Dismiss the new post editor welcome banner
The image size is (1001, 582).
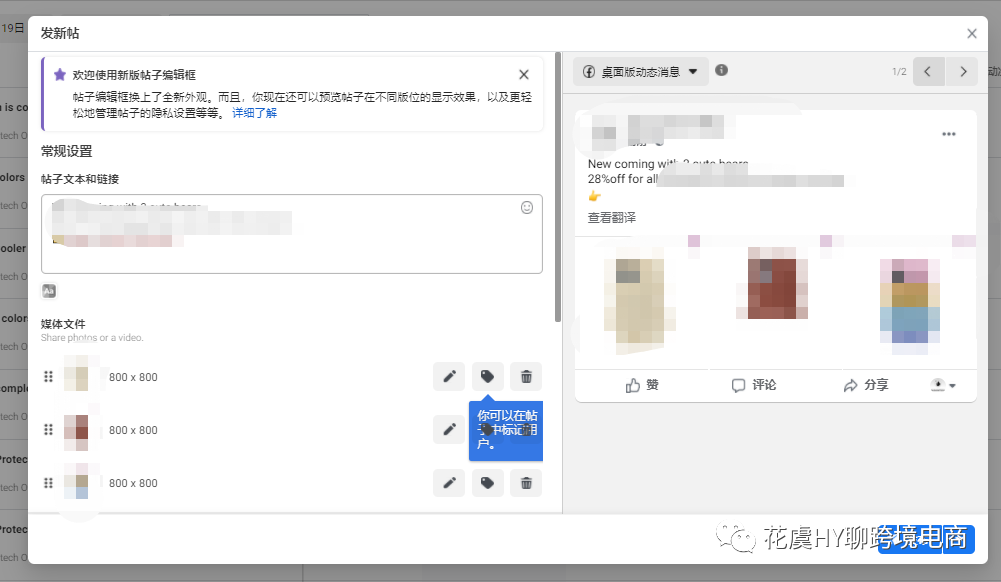click(x=523, y=74)
